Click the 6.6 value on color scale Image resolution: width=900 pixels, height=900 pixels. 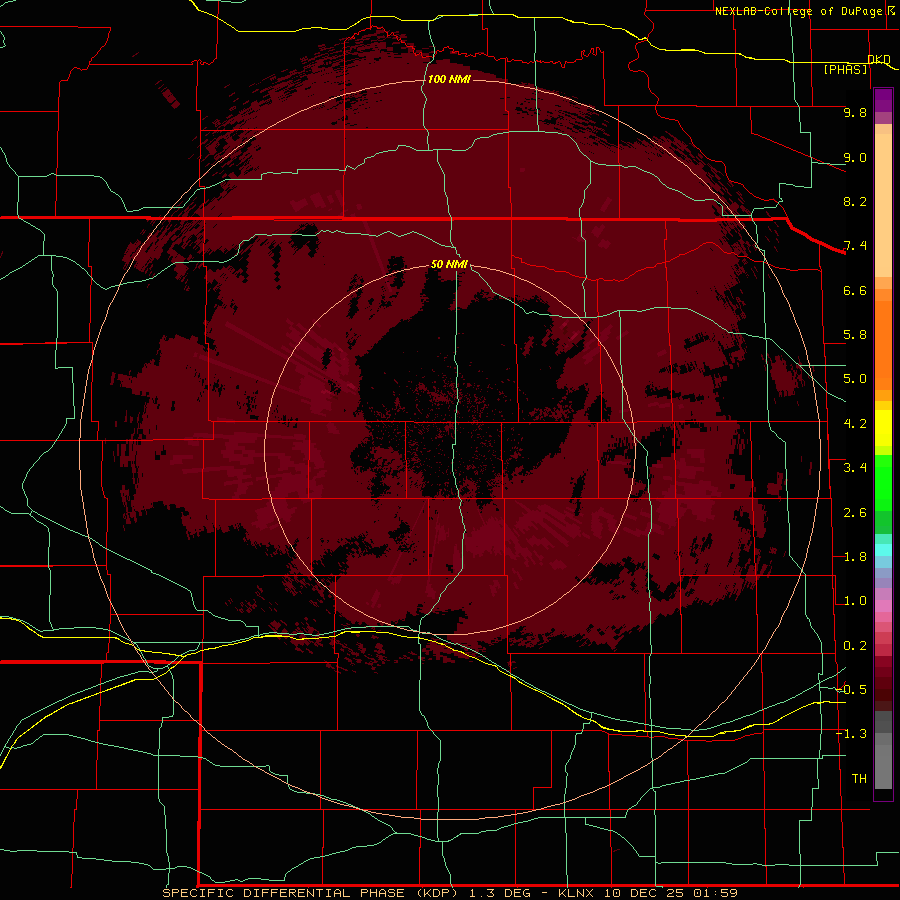(855, 290)
